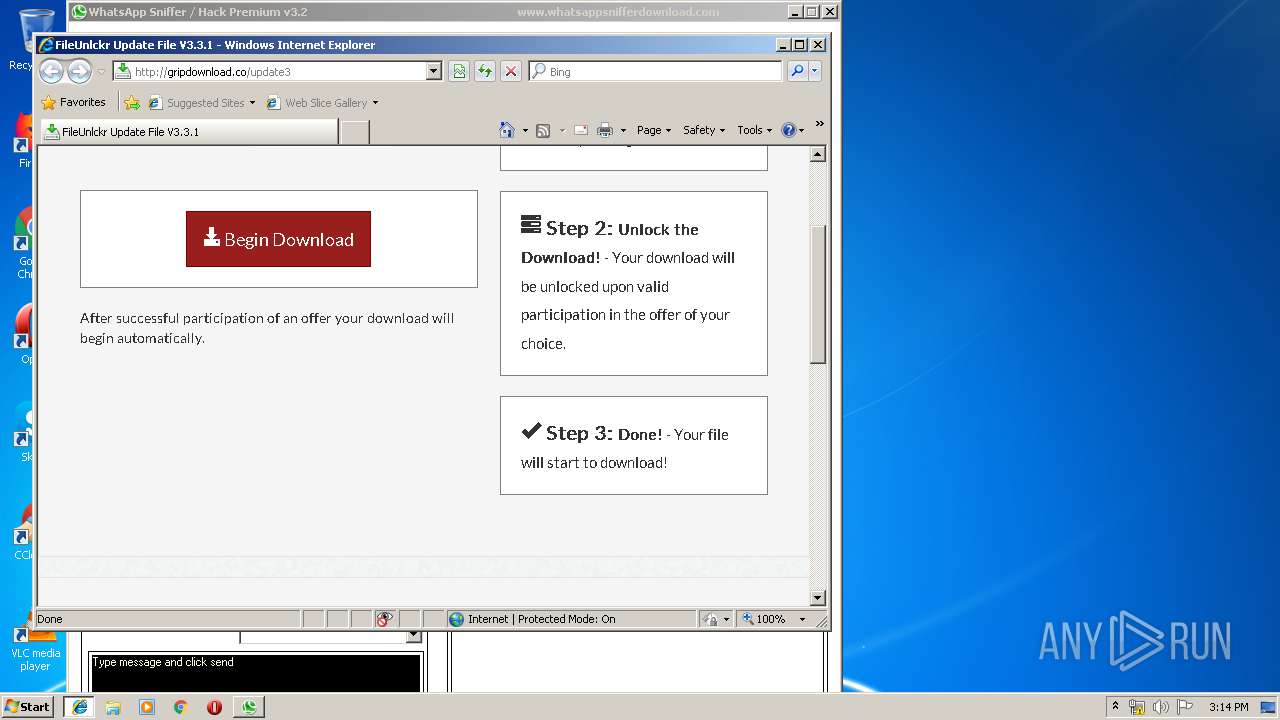Expand the command bar overflow chevron
The image size is (1280, 720).
pos(819,124)
